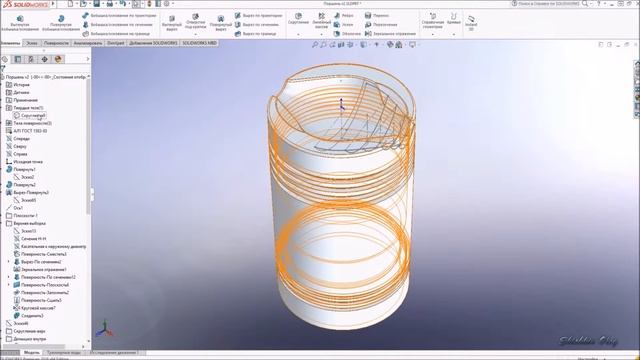
Task: Click the Curves tool icon
Action: click(453, 16)
